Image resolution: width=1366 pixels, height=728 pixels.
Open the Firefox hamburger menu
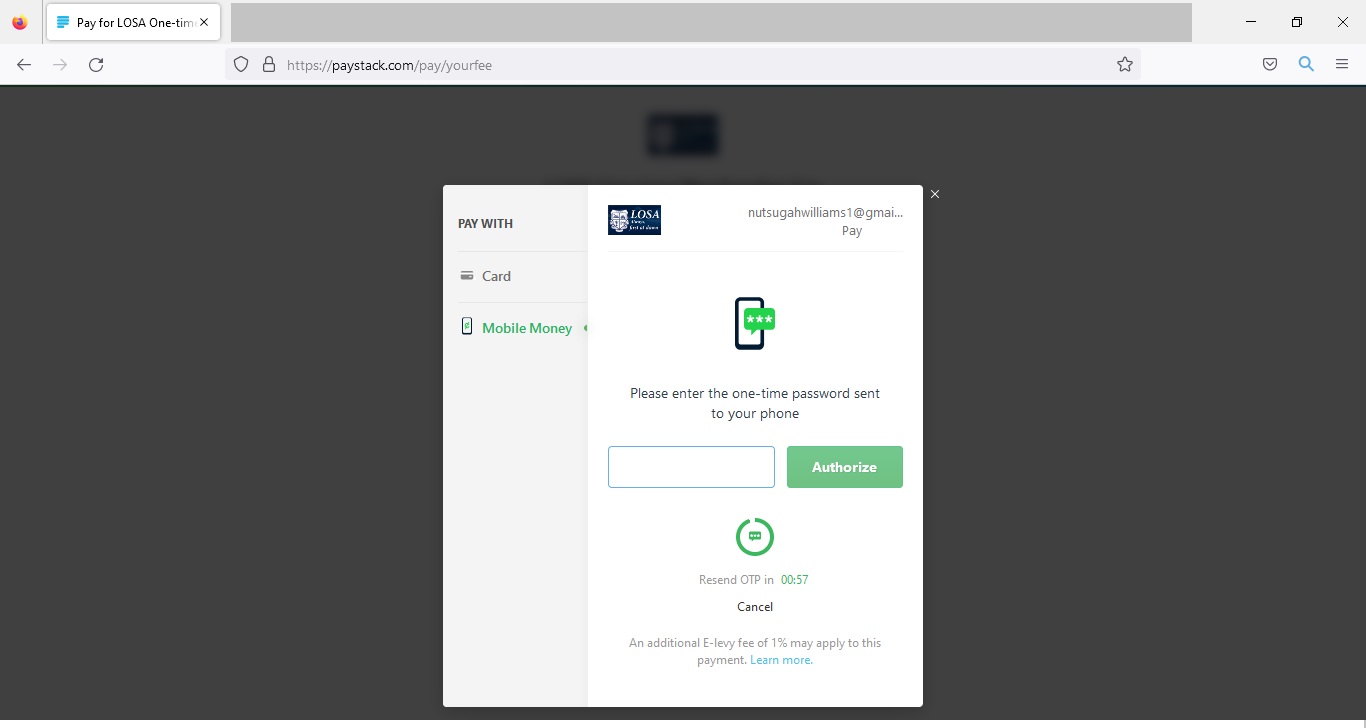[1342, 65]
